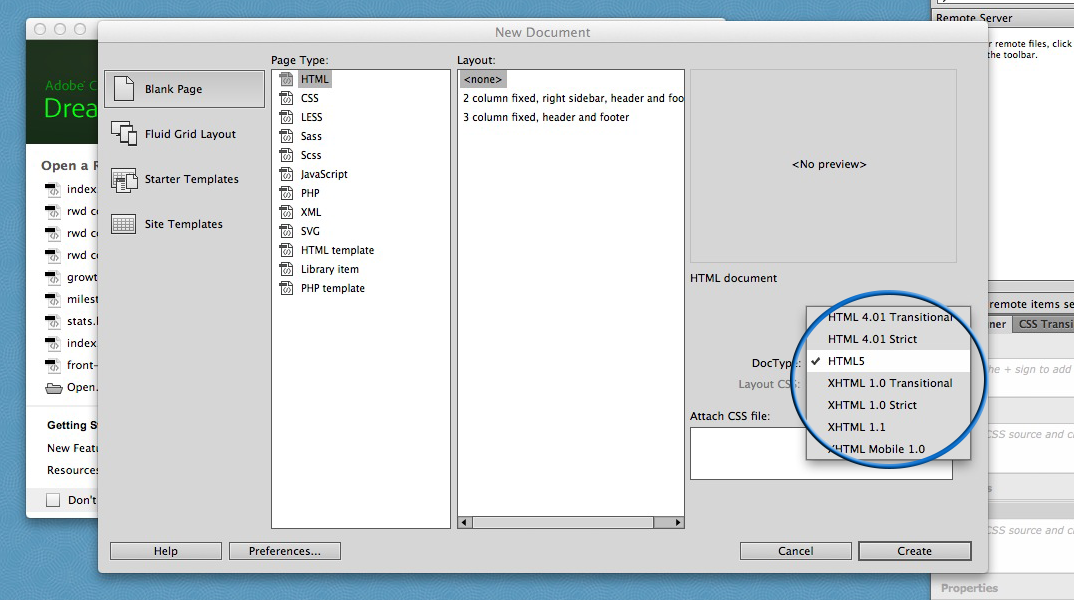
Task: Pick XHTML 1.0 Transitional doctype
Action: pyautogui.click(x=889, y=383)
